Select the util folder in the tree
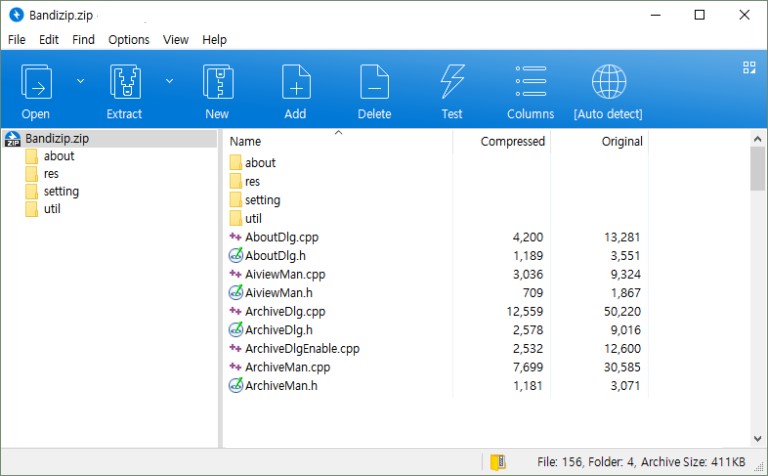The image size is (768, 476). tap(52, 209)
